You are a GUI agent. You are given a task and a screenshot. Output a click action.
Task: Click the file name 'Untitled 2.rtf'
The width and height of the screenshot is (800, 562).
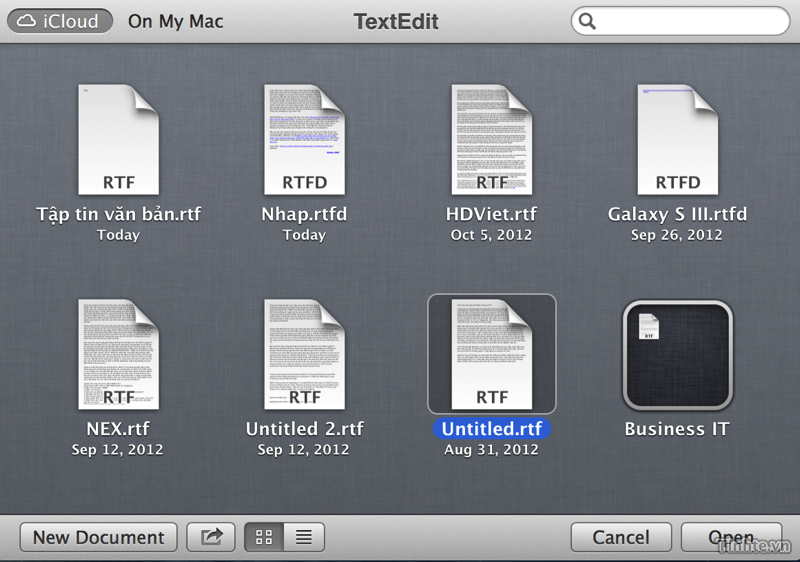pos(305,429)
